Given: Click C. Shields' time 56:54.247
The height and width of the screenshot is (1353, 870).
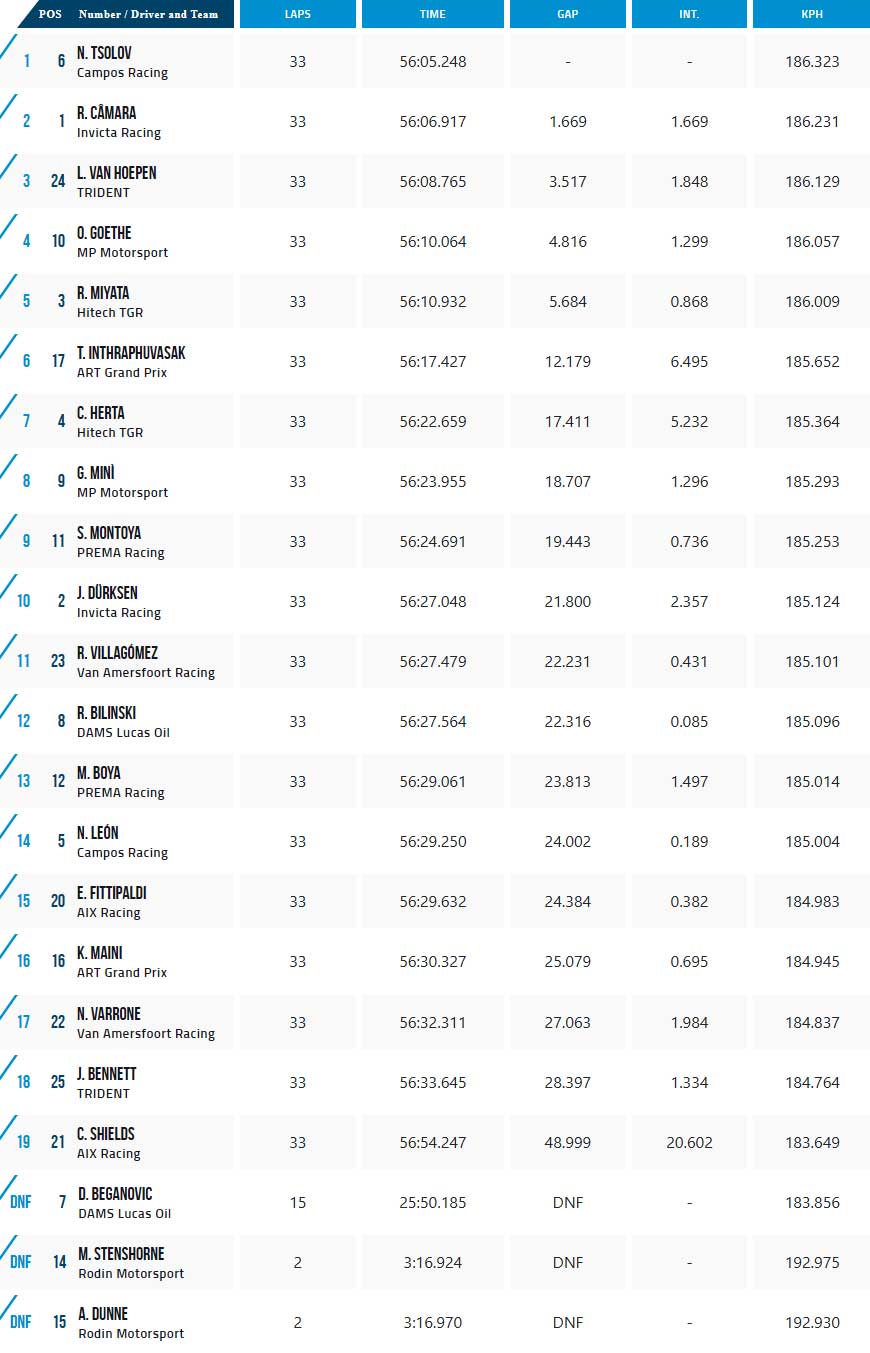Looking at the screenshot, I should [x=433, y=1142].
